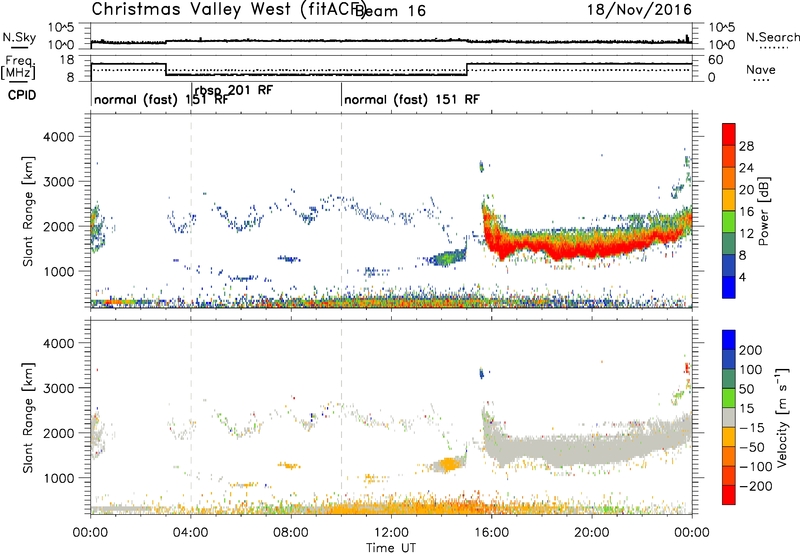Click the '12:00' time axis tick label

click(x=391, y=533)
